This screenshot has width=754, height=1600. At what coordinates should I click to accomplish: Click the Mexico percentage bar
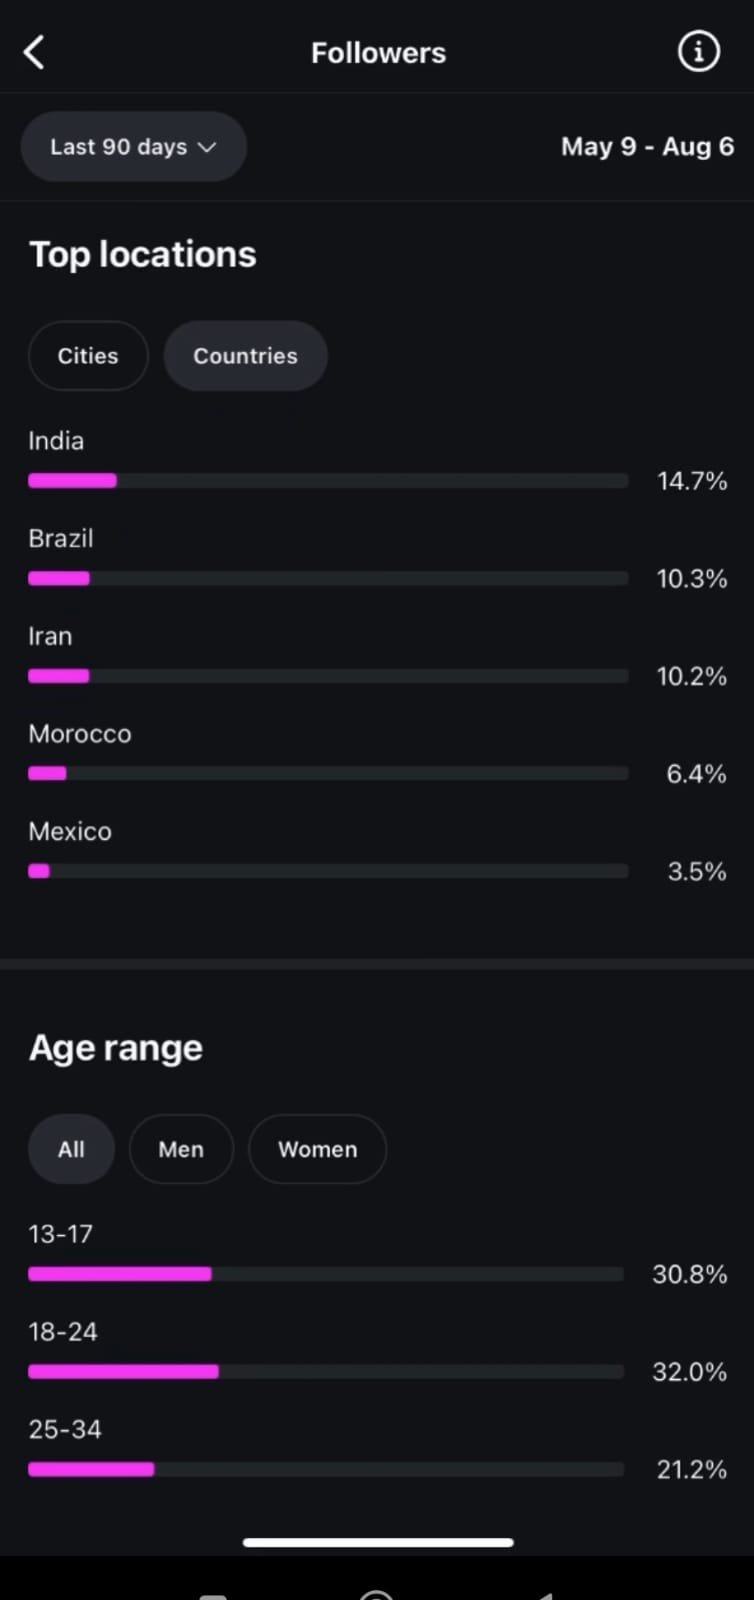pos(327,871)
